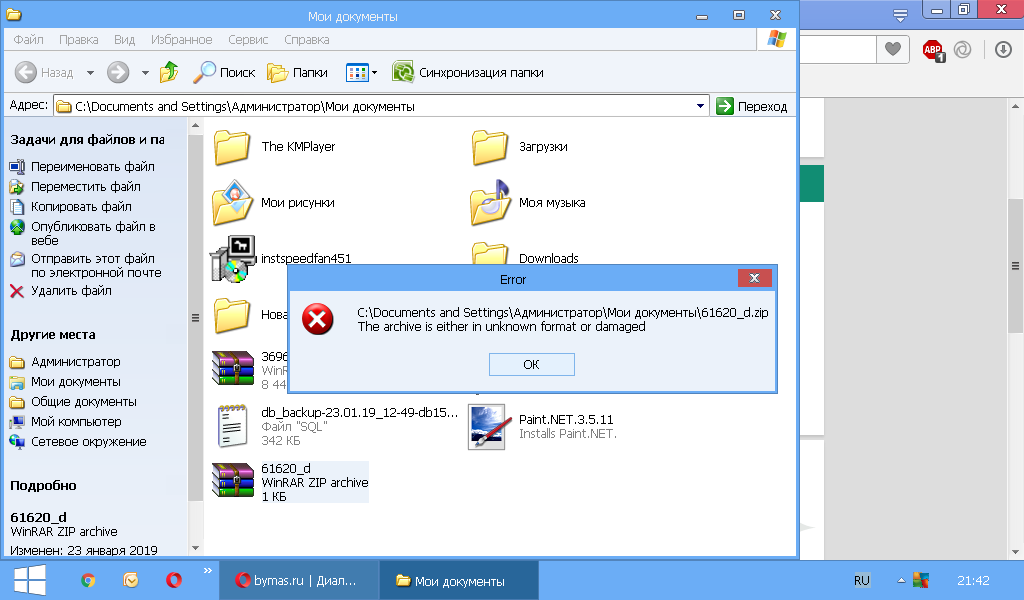Click the Opera icon in taskbar
The width and height of the screenshot is (1024, 600).
click(173, 580)
